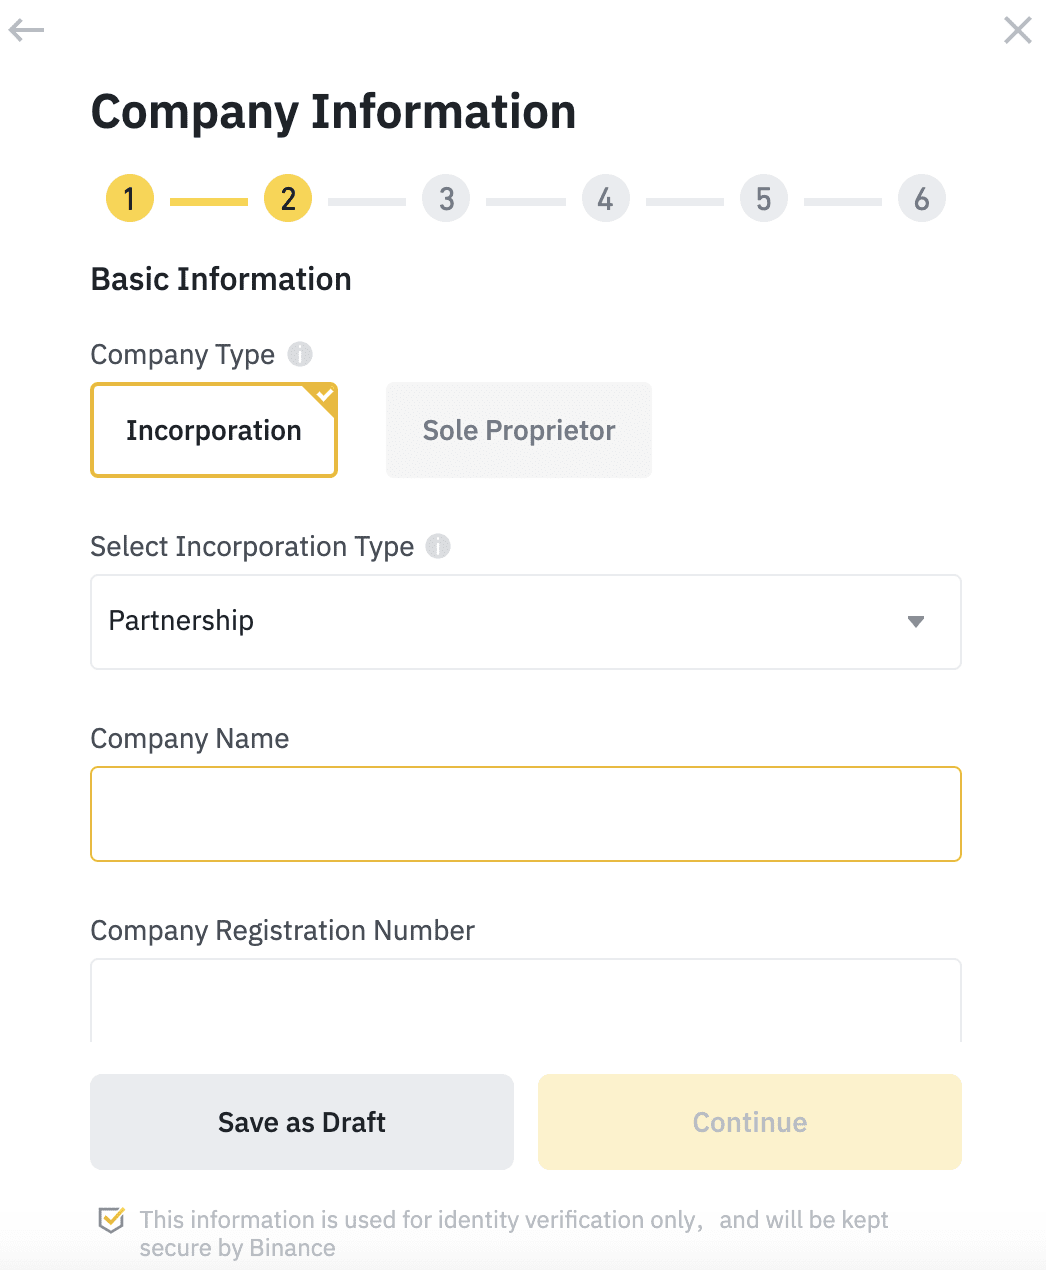1046x1270 pixels.
Task: Go to step 3 of the verification
Action: (x=446, y=198)
